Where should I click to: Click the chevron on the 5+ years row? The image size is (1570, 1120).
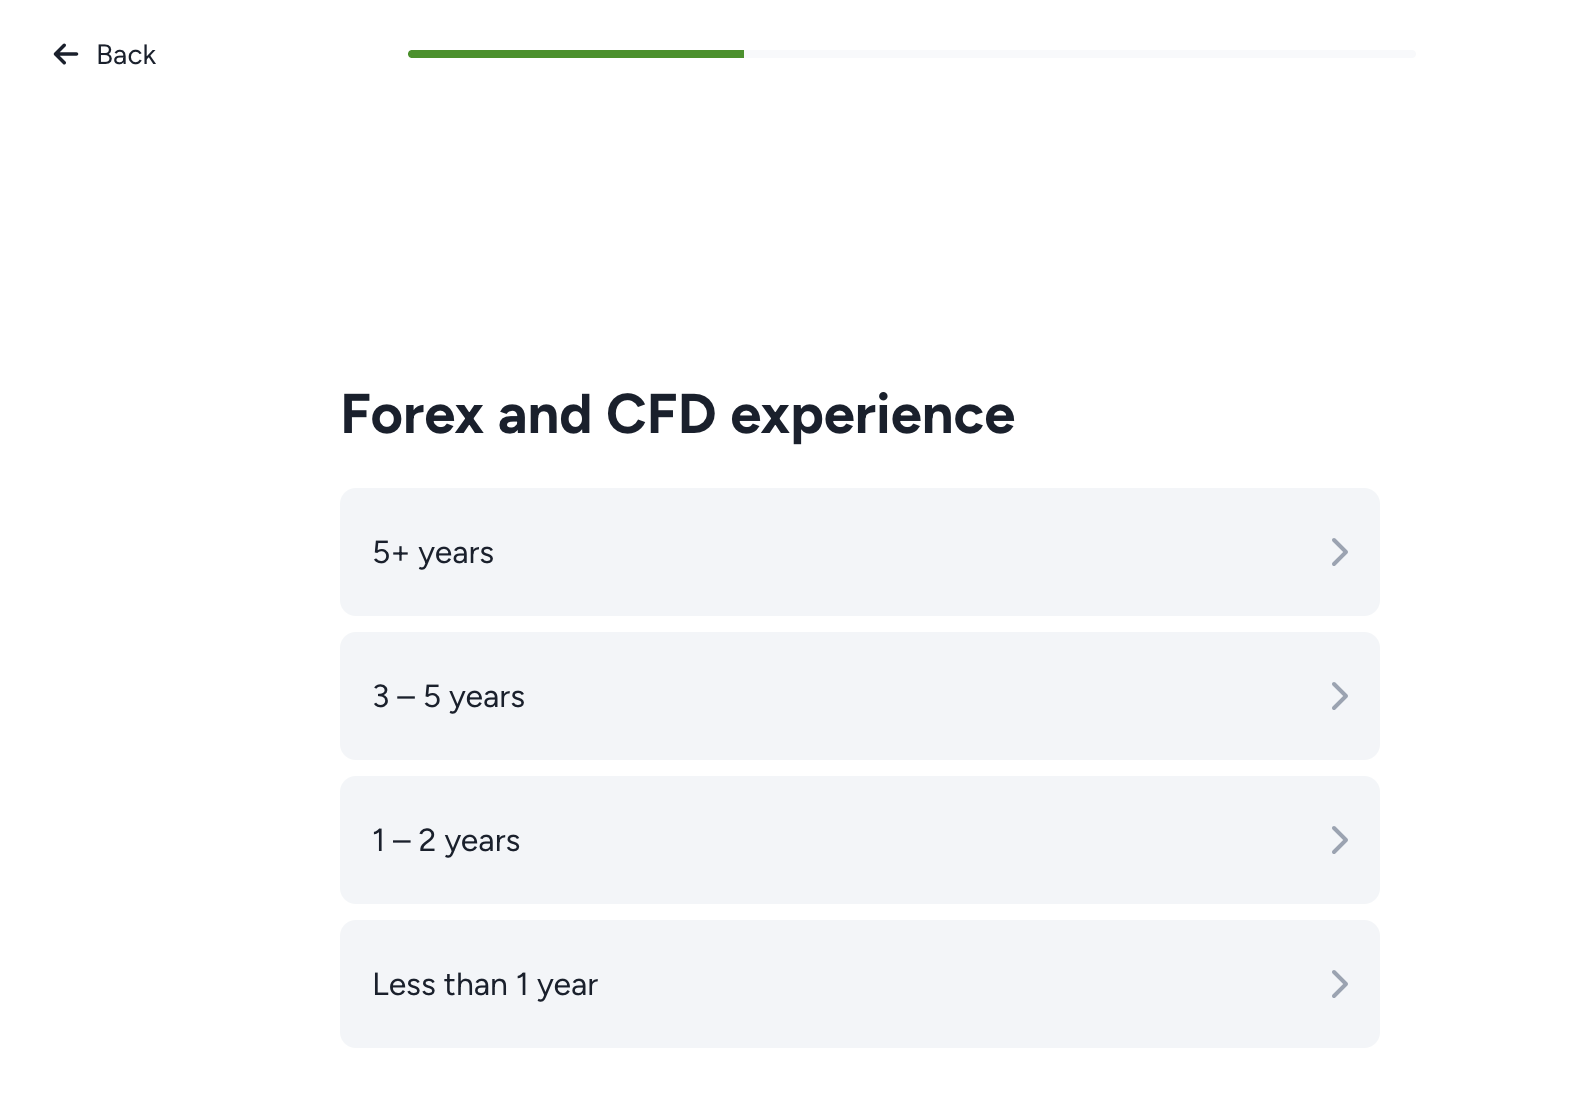[x=1340, y=552]
